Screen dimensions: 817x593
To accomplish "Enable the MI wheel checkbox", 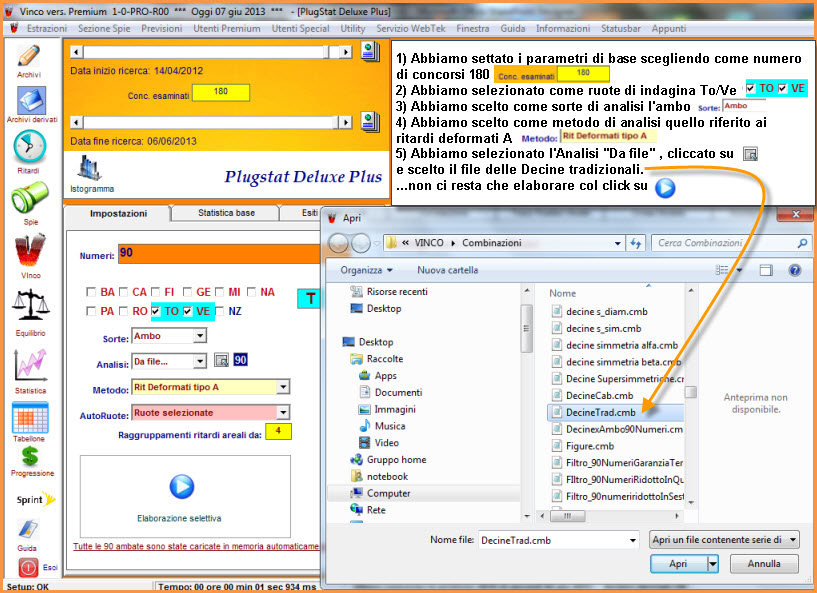I will (x=219, y=292).
